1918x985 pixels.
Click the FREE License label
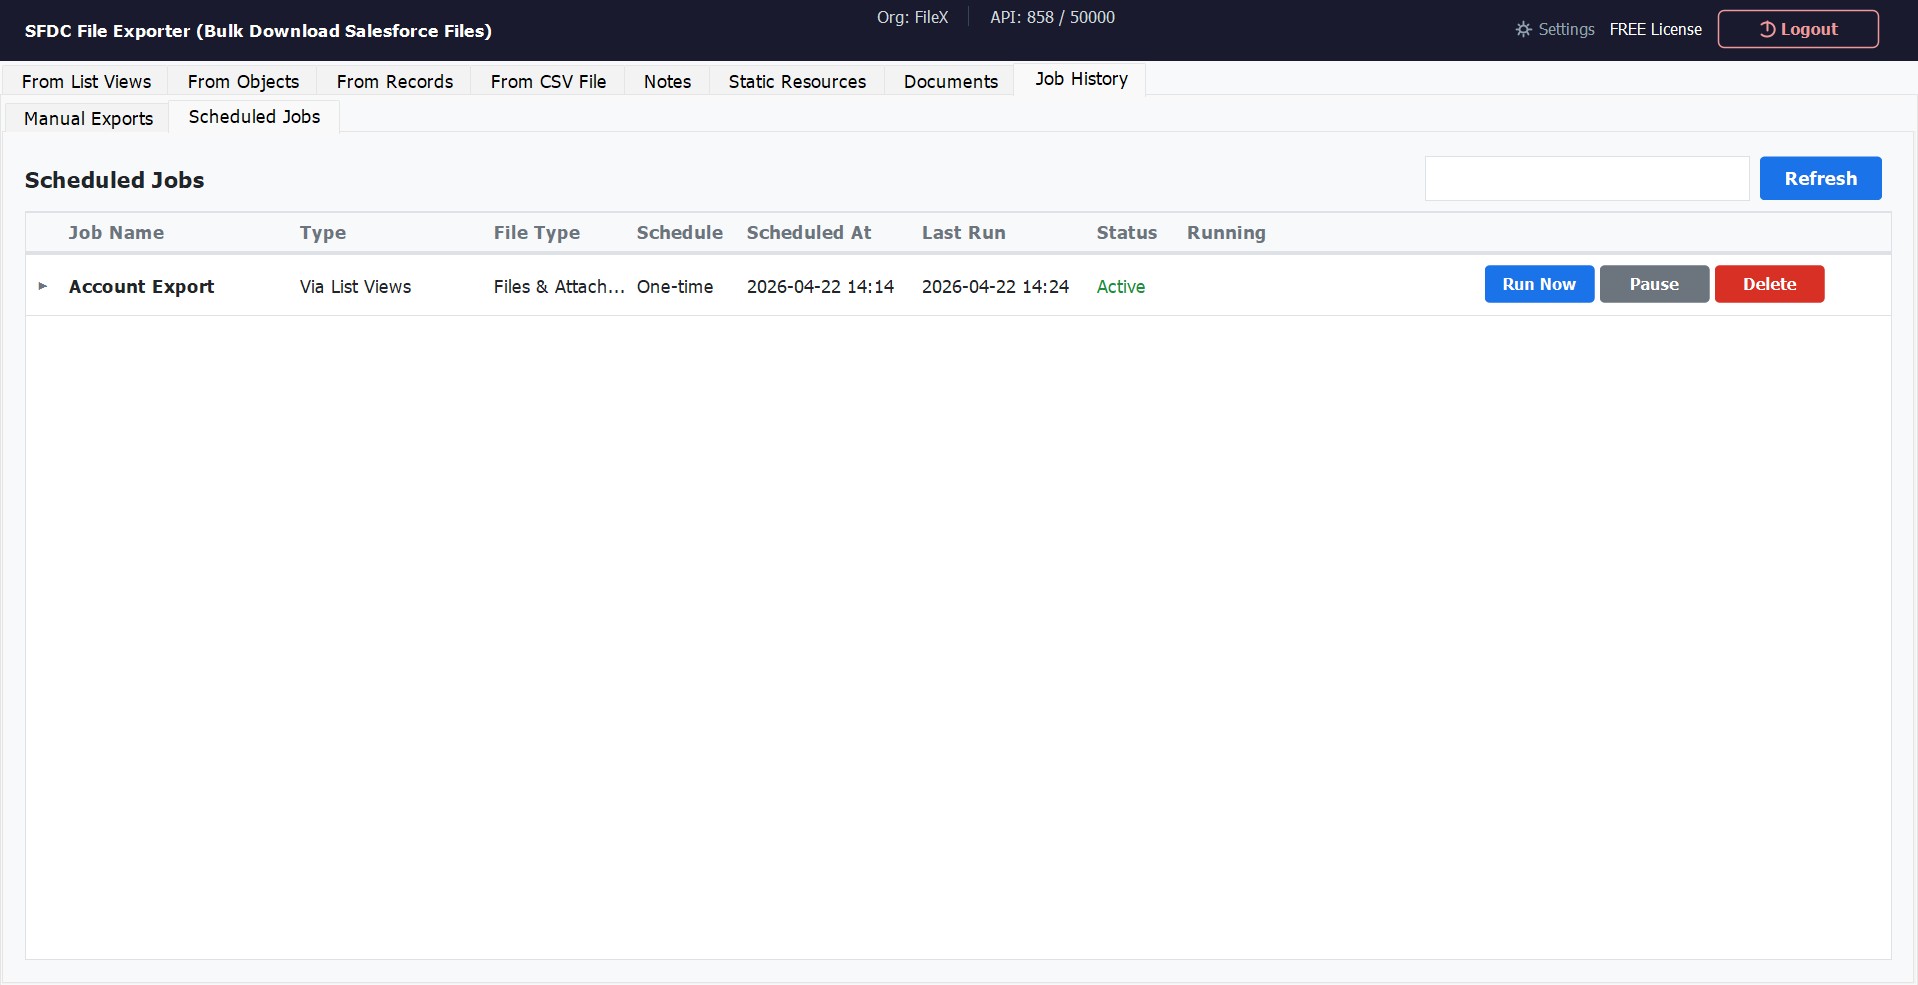(1655, 29)
